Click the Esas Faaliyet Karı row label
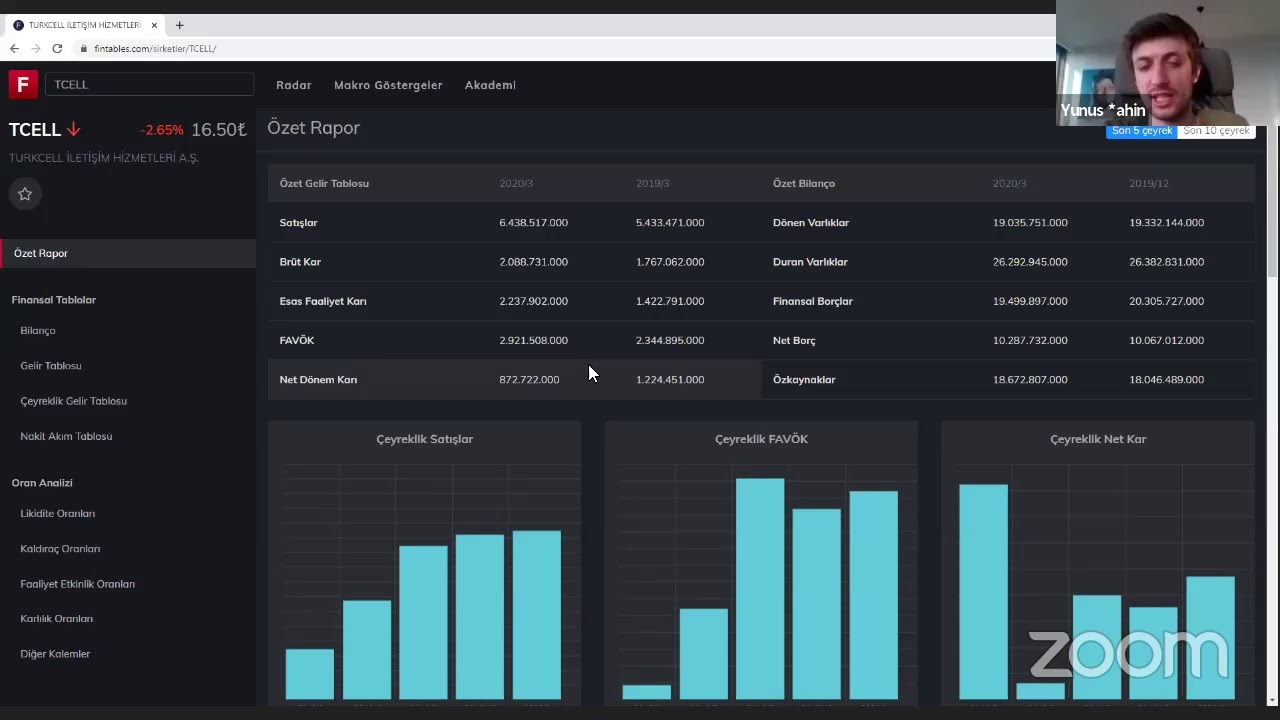The image size is (1280, 720). tap(323, 301)
